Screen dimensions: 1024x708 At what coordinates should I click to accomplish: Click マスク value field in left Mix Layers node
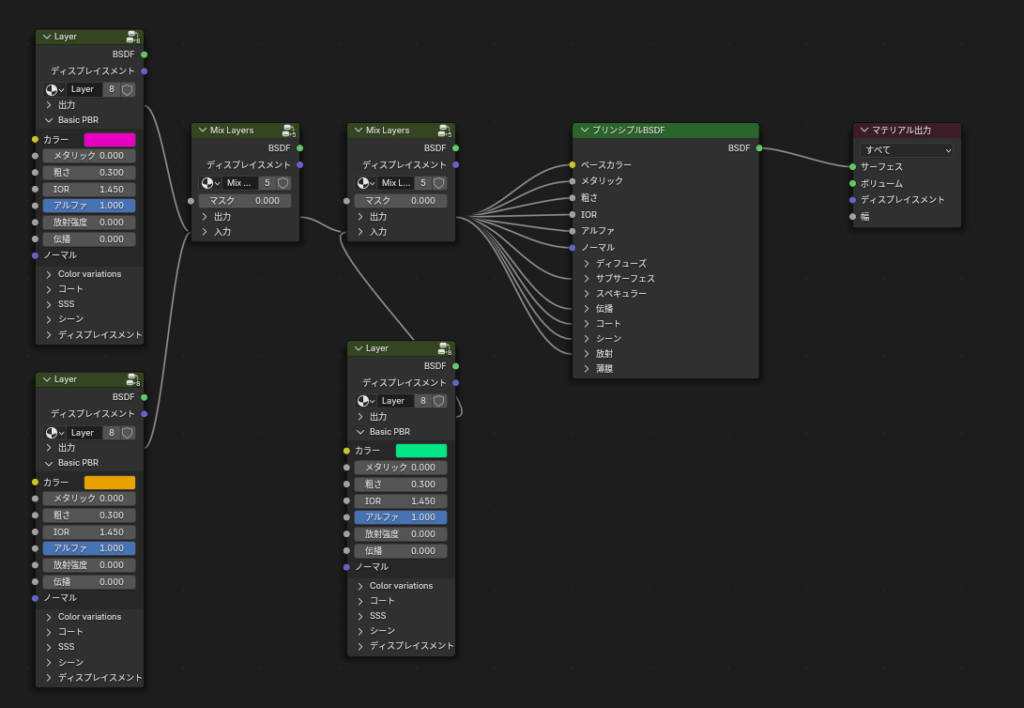click(x=244, y=201)
